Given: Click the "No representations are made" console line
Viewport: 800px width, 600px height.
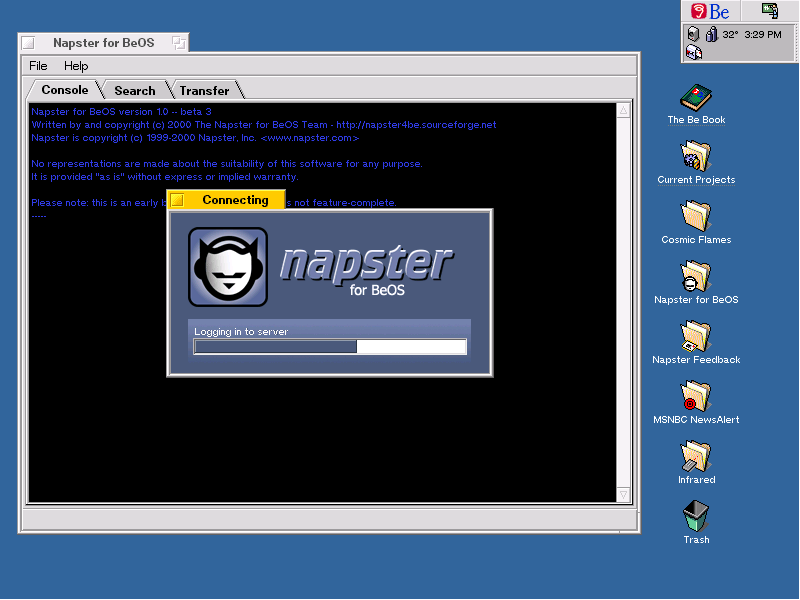Looking at the screenshot, I should (x=227, y=164).
